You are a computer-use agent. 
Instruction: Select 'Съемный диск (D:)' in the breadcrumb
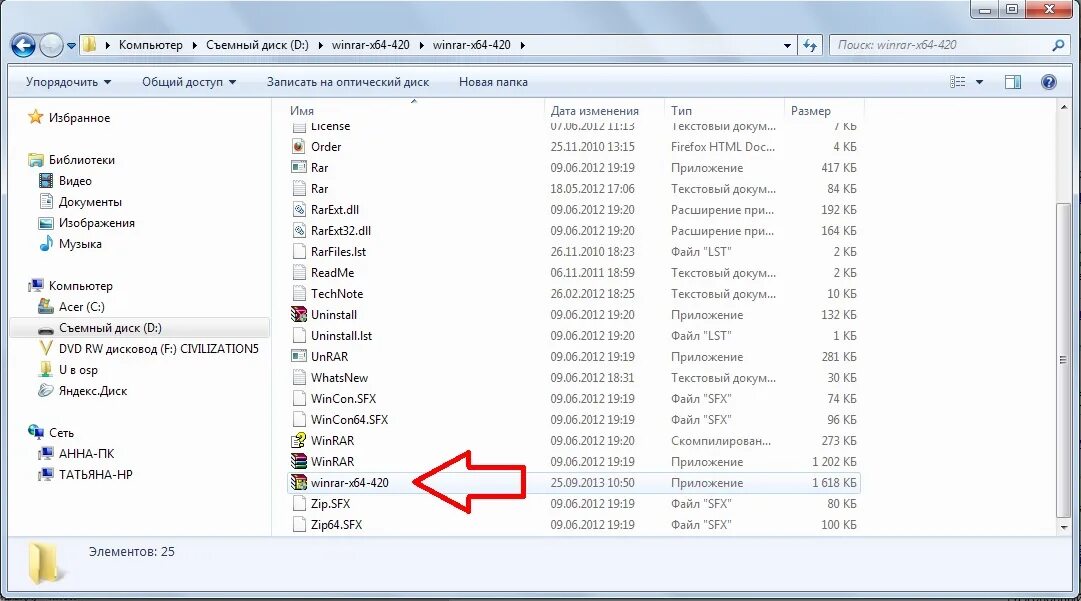pyautogui.click(x=257, y=45)
